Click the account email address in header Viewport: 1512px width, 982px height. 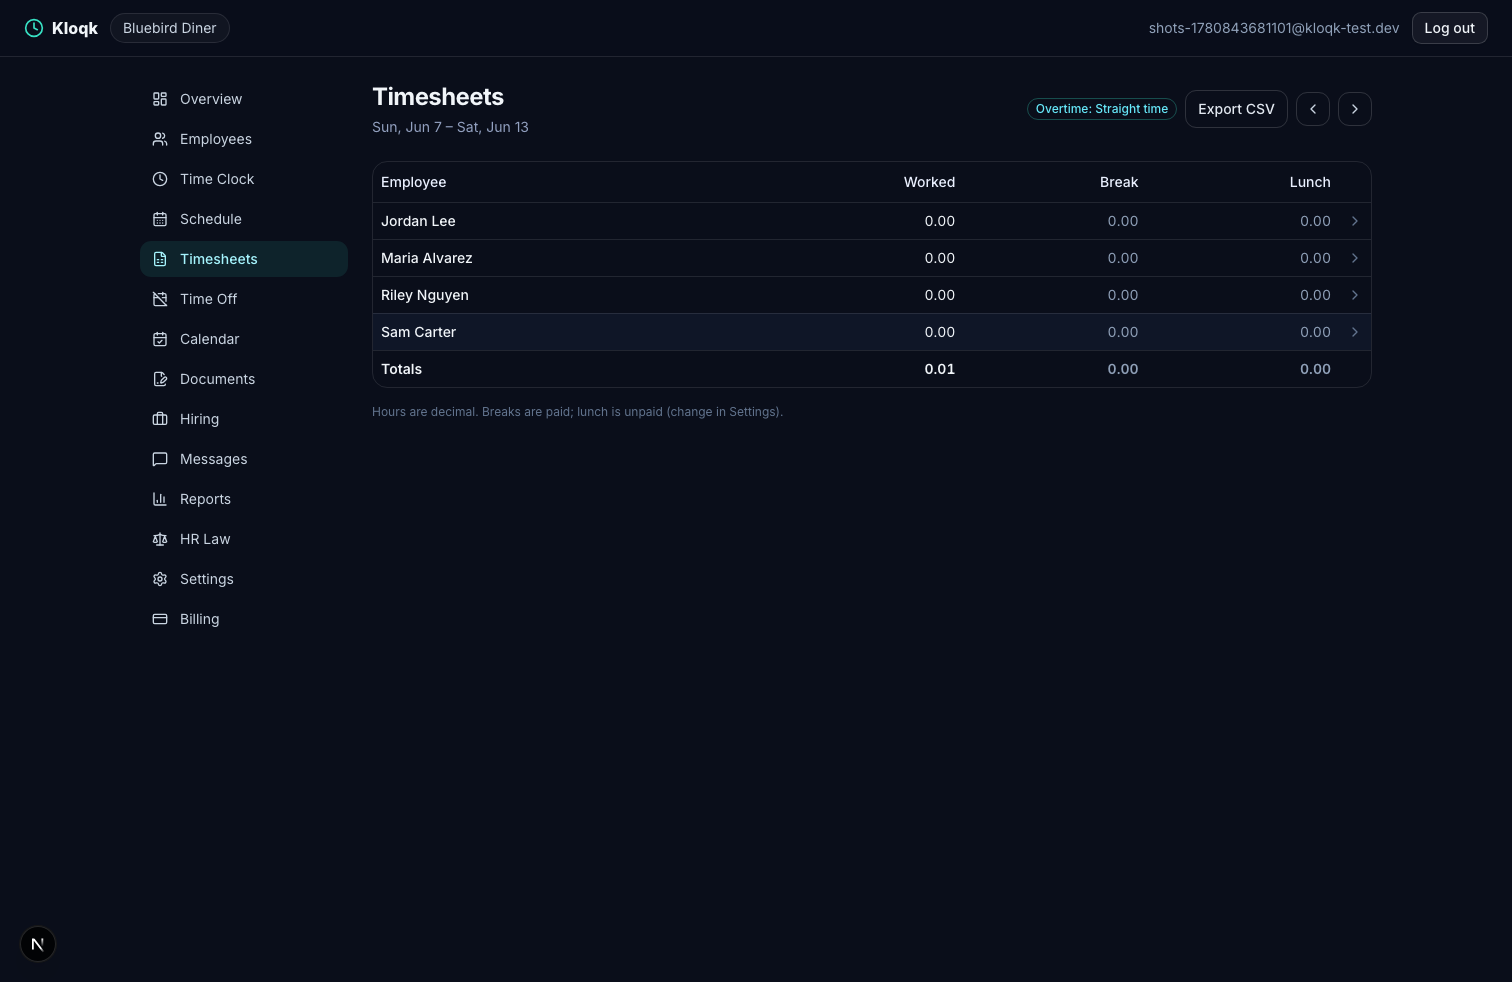click(1274, 28)
